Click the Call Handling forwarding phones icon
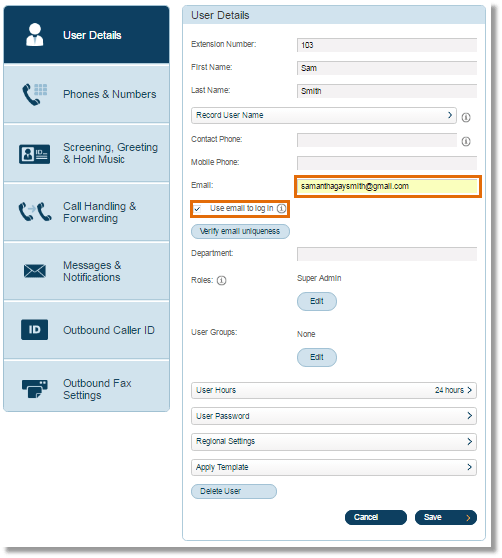 35,212
